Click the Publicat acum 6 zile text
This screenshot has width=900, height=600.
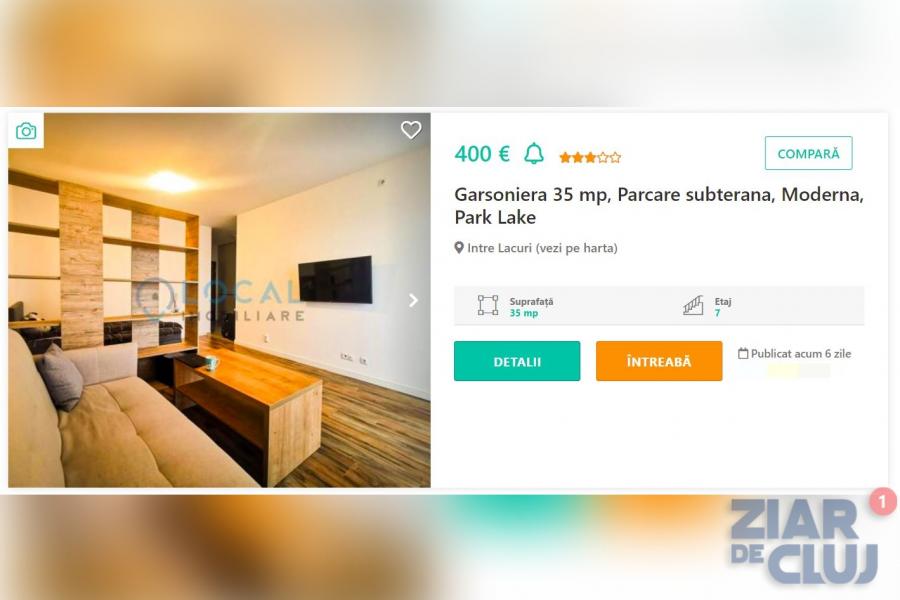(801, 354)
